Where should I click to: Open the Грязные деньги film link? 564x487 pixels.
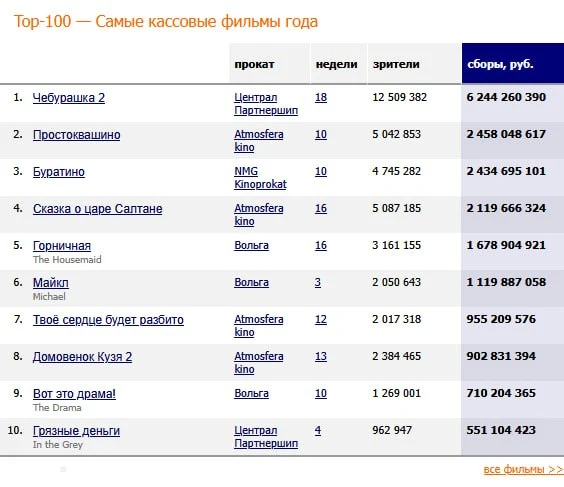pyautogui.click(x=76, y=431)
